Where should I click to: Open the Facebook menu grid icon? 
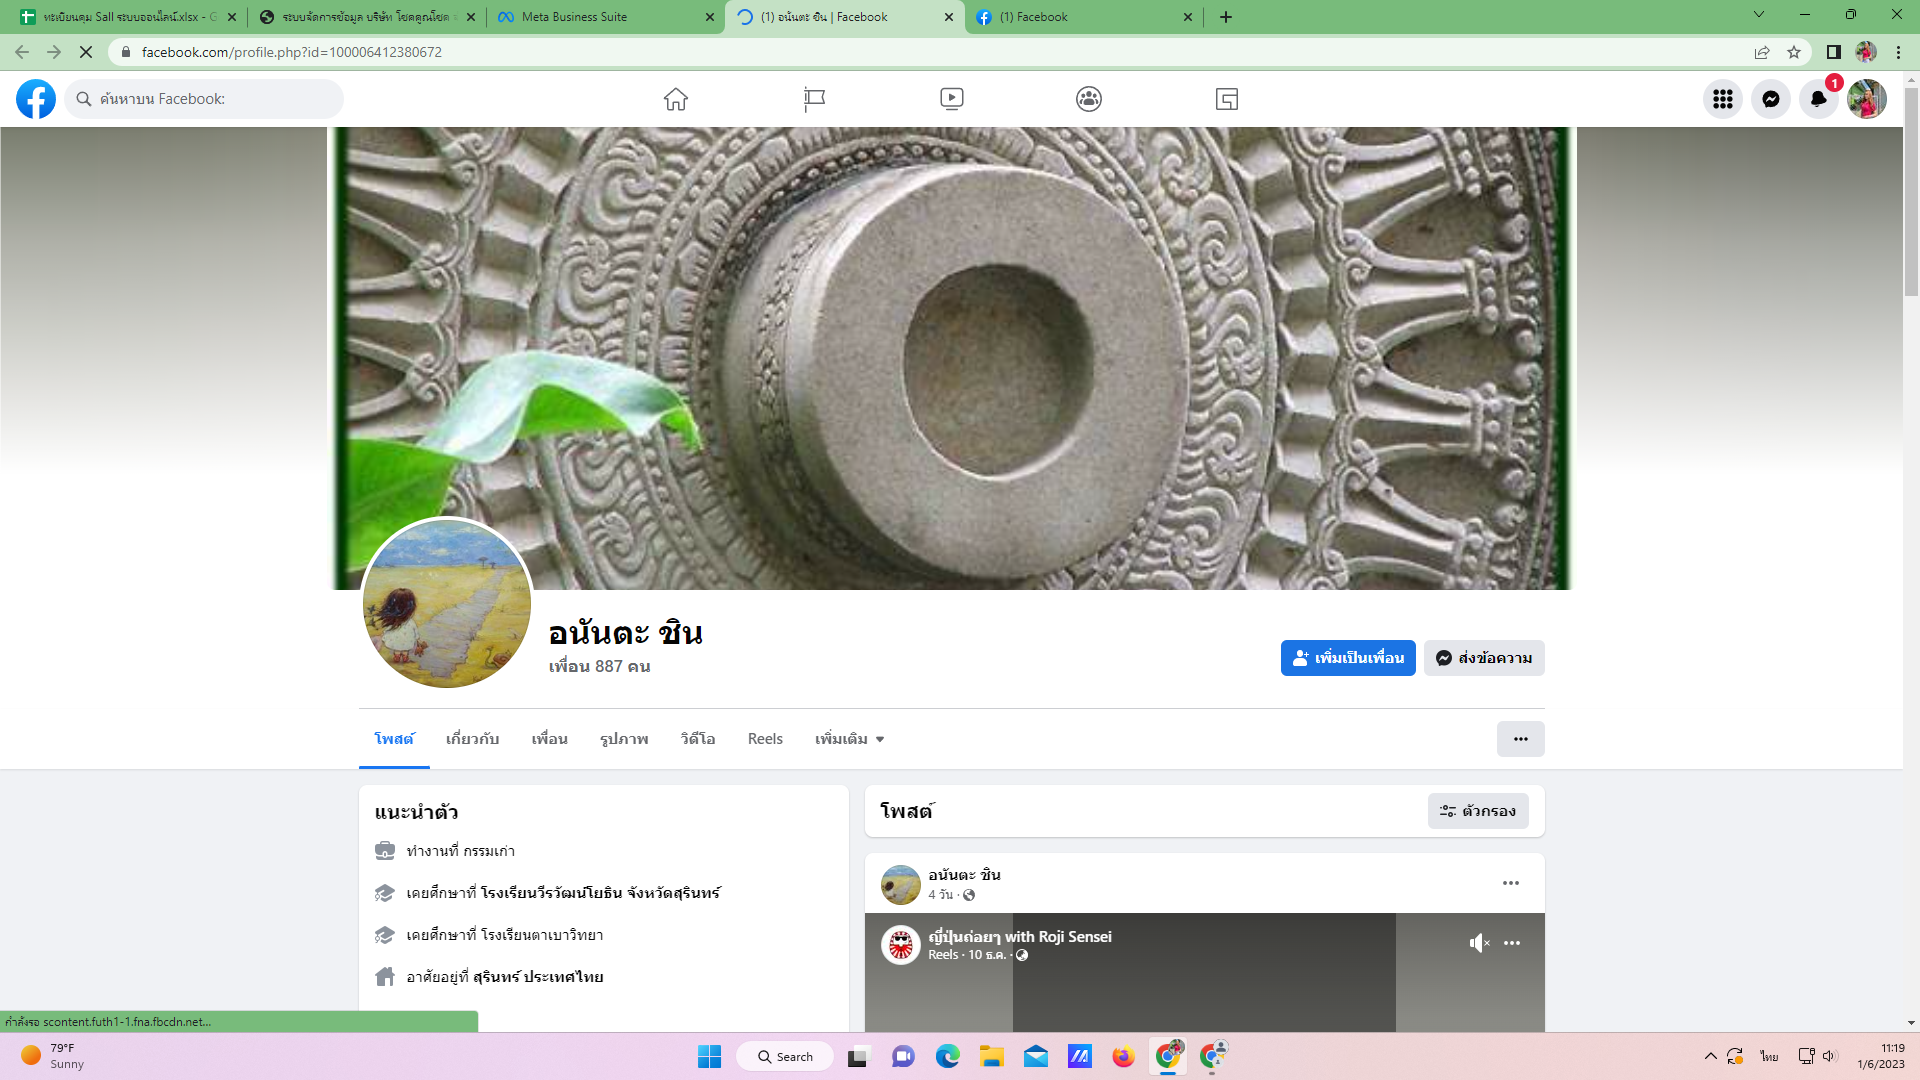[1722, 99]
